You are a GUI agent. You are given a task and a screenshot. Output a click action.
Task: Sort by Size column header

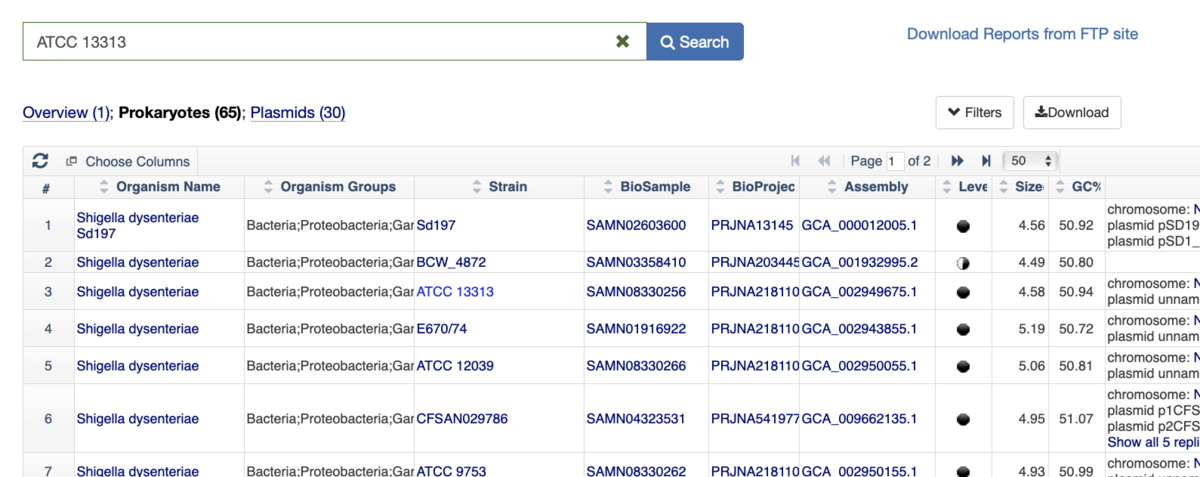[1020, 187]
